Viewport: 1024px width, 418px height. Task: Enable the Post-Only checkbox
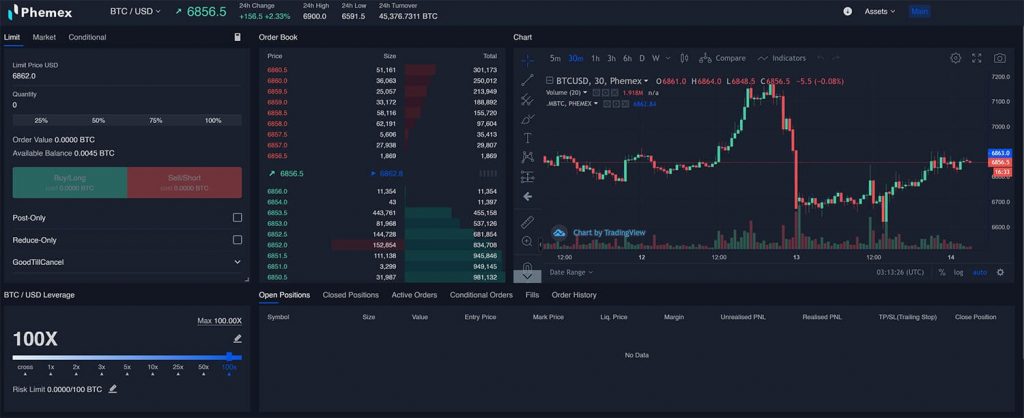(x=238, y=217)
